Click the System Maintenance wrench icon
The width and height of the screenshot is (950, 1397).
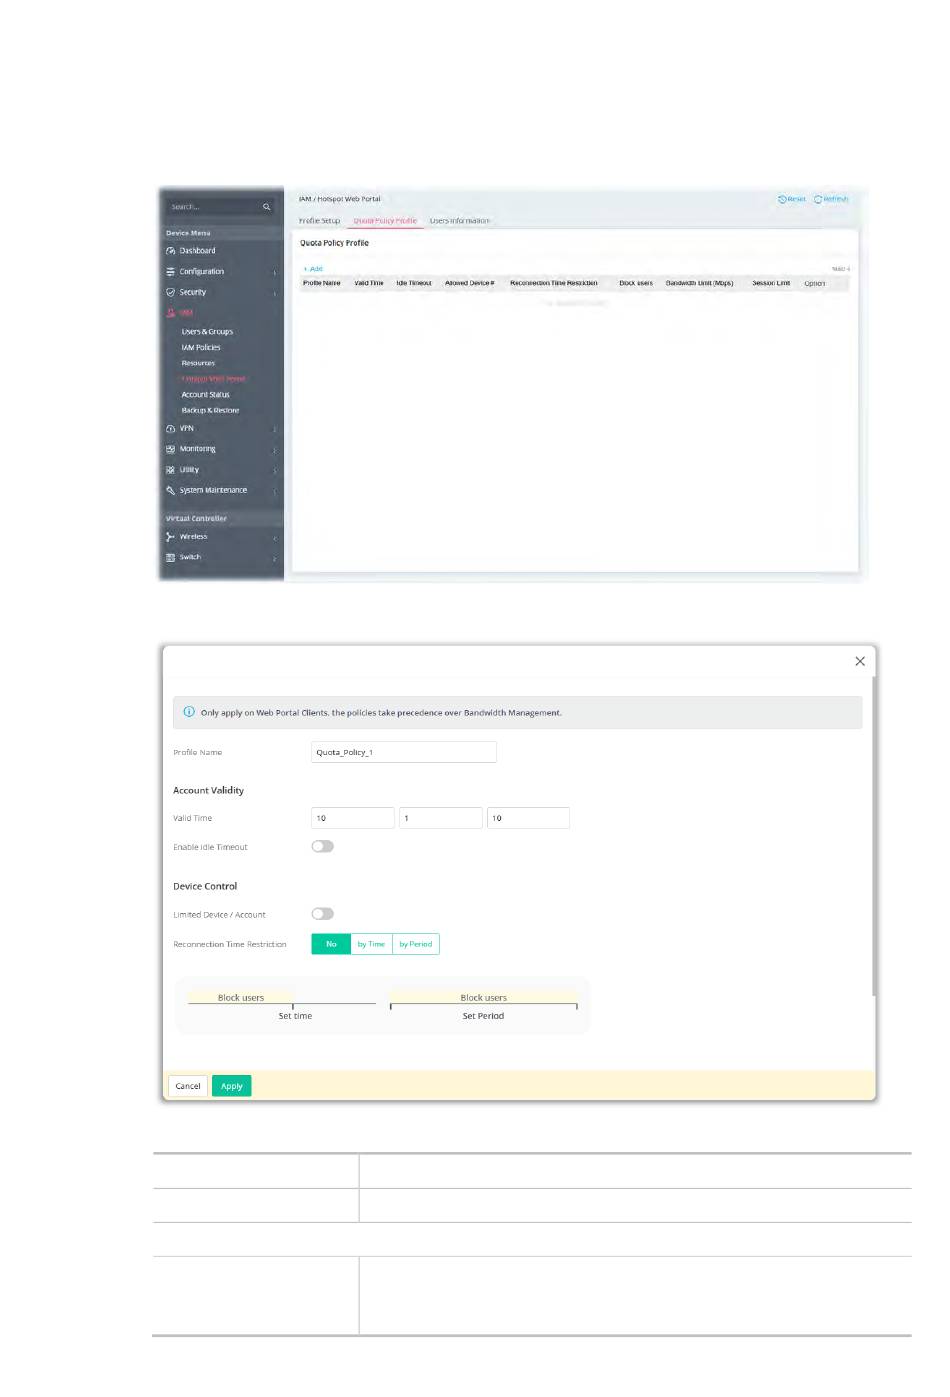[171, 491]
